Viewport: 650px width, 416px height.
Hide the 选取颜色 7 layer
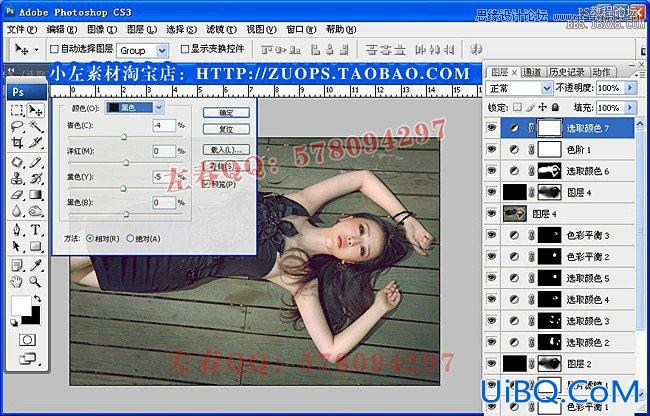click(x=492, y=128)
